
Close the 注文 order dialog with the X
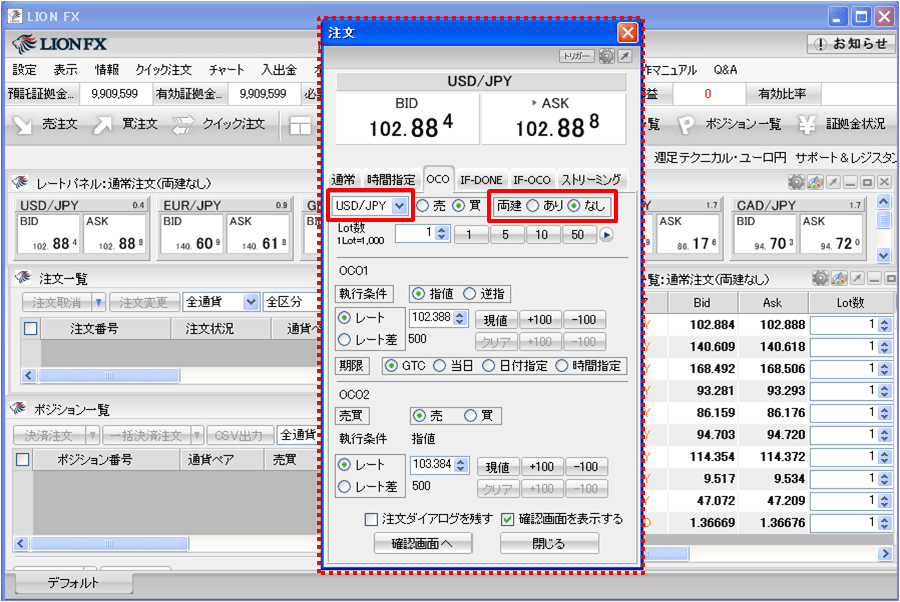coord(627,33)
